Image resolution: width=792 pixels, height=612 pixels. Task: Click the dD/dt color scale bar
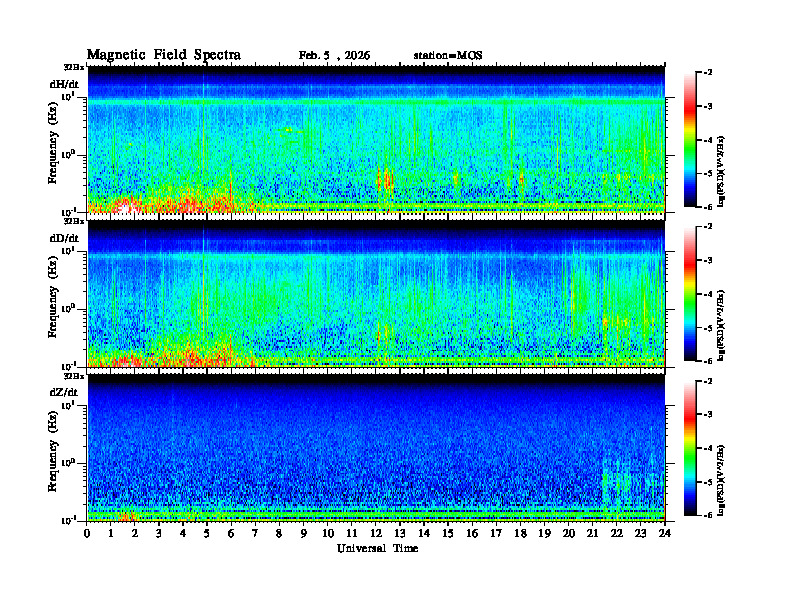point(690,294)
